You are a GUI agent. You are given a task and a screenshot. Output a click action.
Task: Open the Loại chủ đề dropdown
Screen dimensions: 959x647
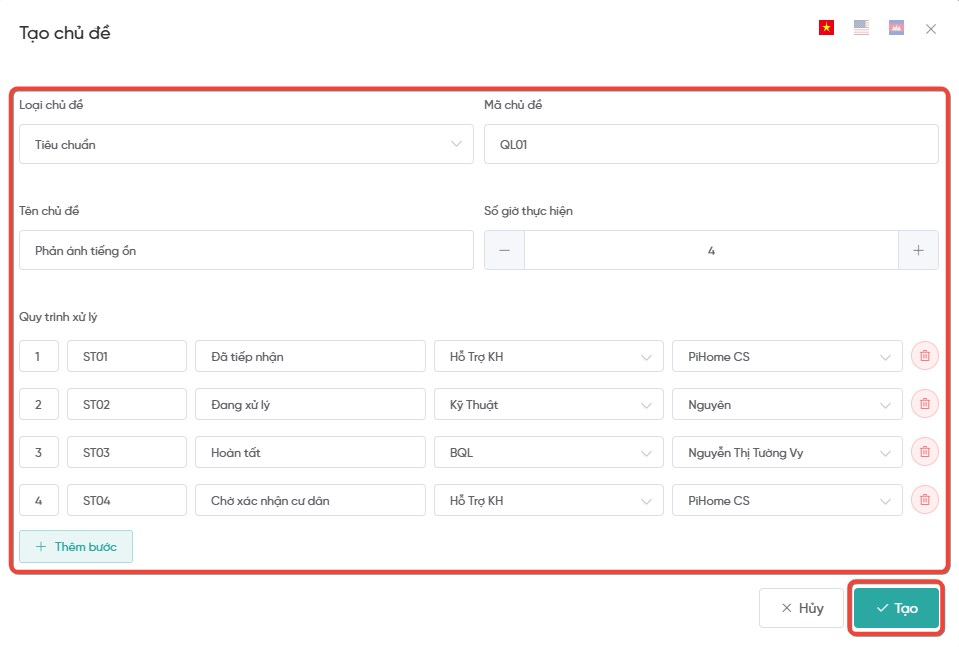coord(246,144)
